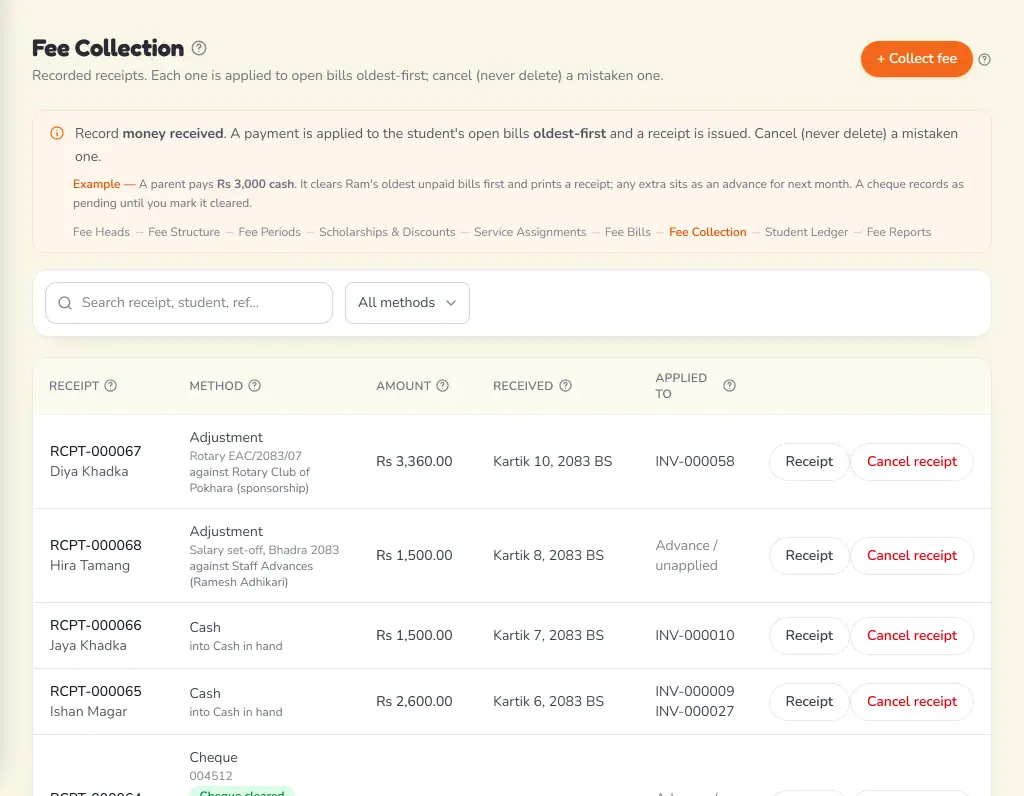Open help for AMOUNT column header
This screenshot has height=796, width=1024.
click(442, 386)
